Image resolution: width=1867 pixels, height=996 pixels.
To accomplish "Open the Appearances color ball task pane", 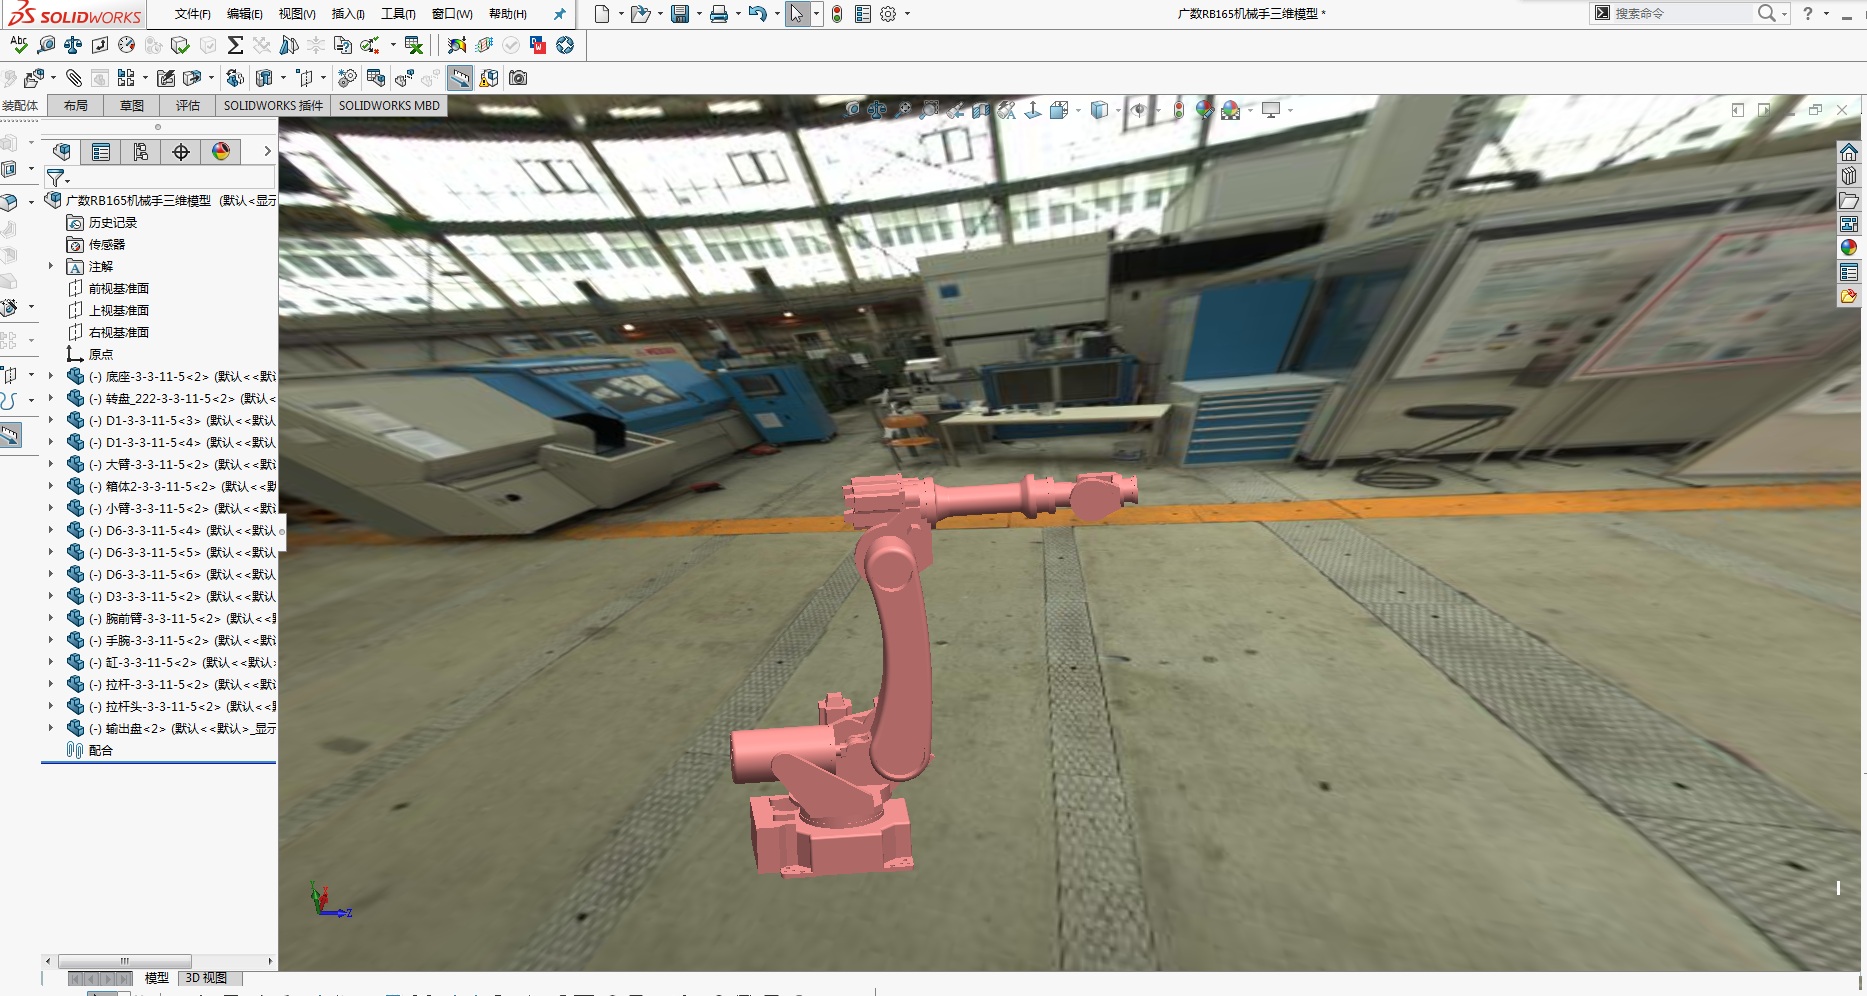I will click(1849, 248).
